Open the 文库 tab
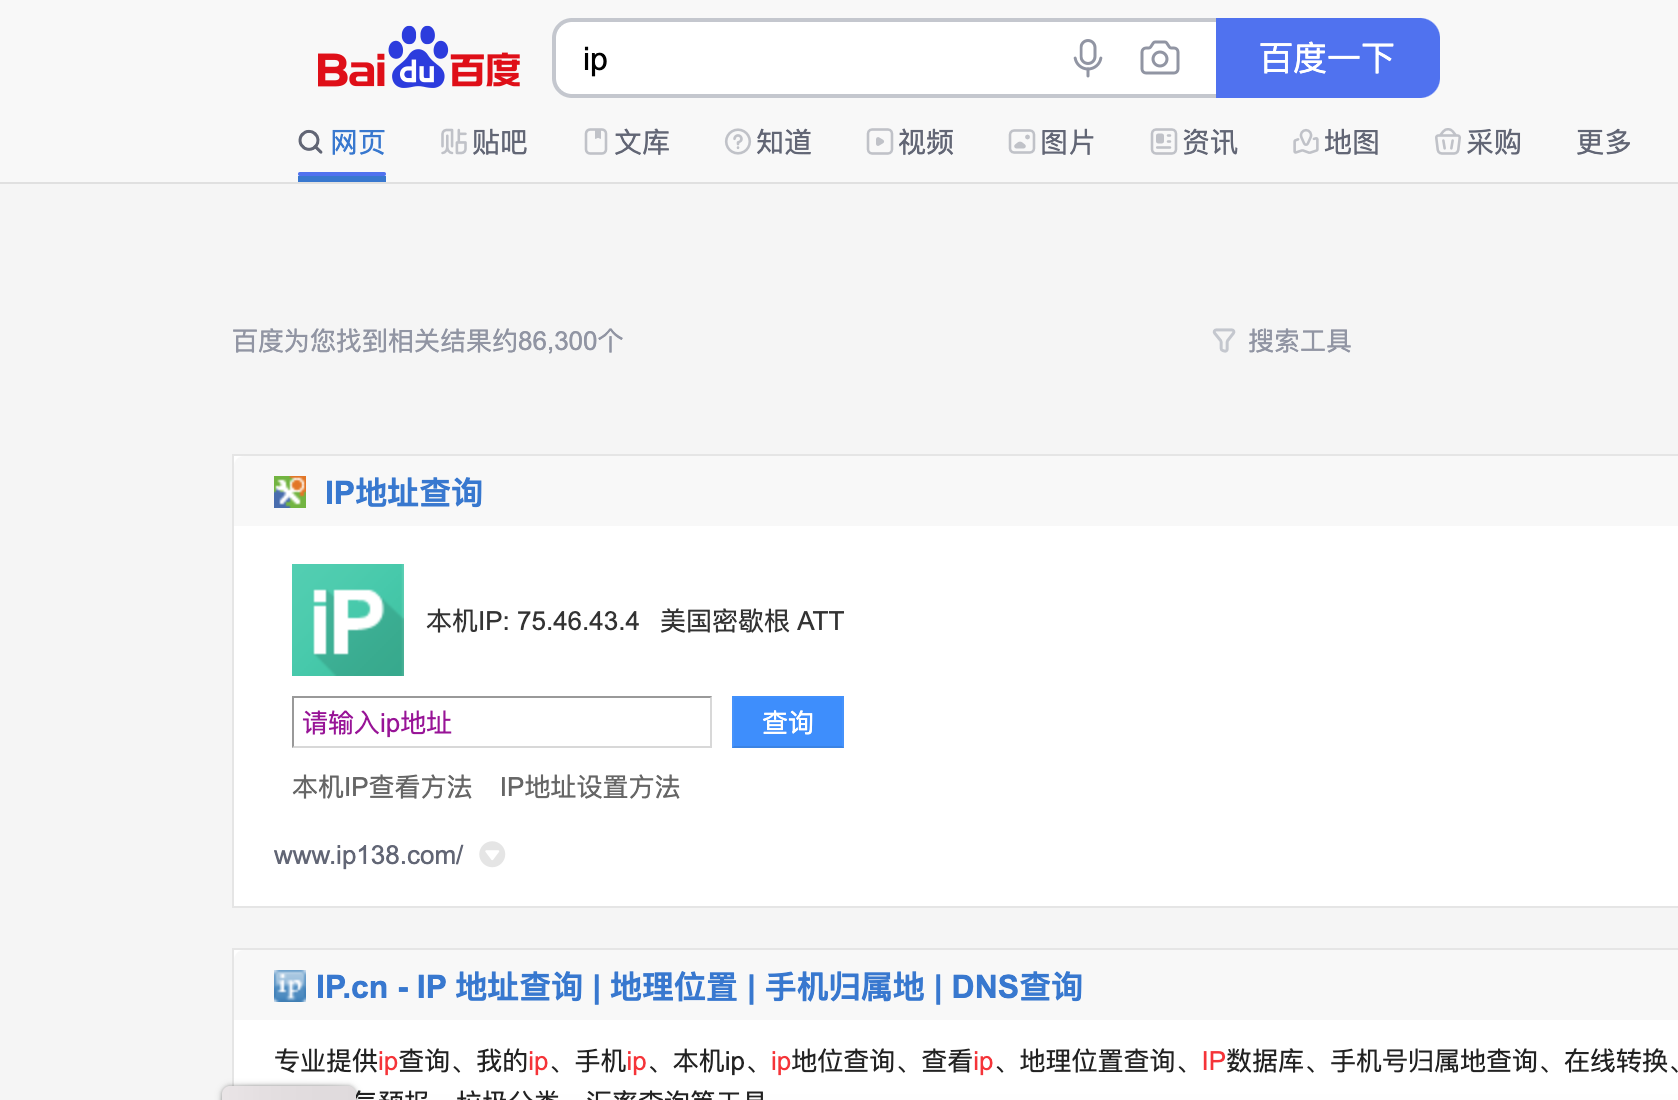 point(627,143)
